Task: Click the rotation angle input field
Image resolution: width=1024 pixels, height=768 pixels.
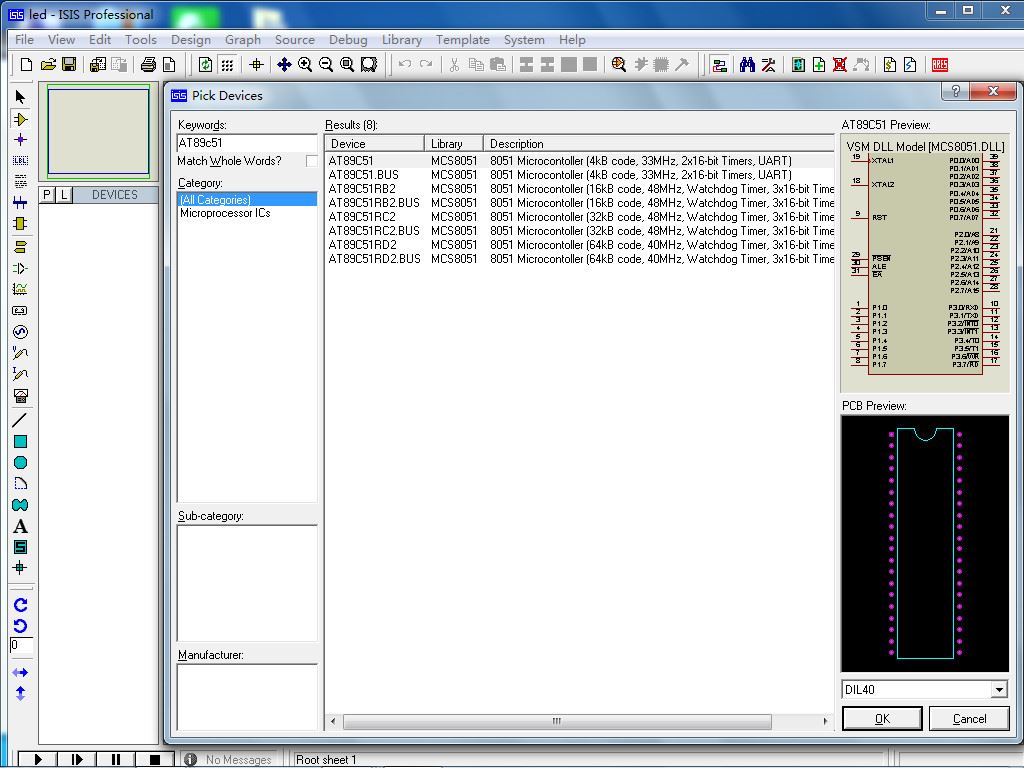Action: tap(21, 645)
